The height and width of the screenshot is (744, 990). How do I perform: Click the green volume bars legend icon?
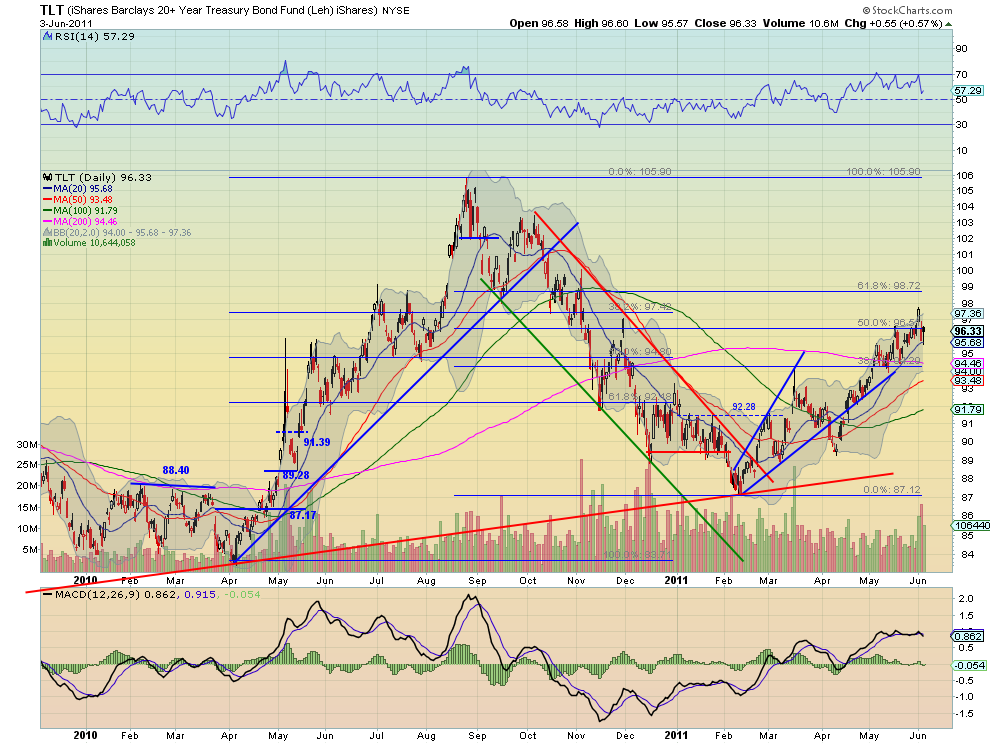(x=47, y=243)
